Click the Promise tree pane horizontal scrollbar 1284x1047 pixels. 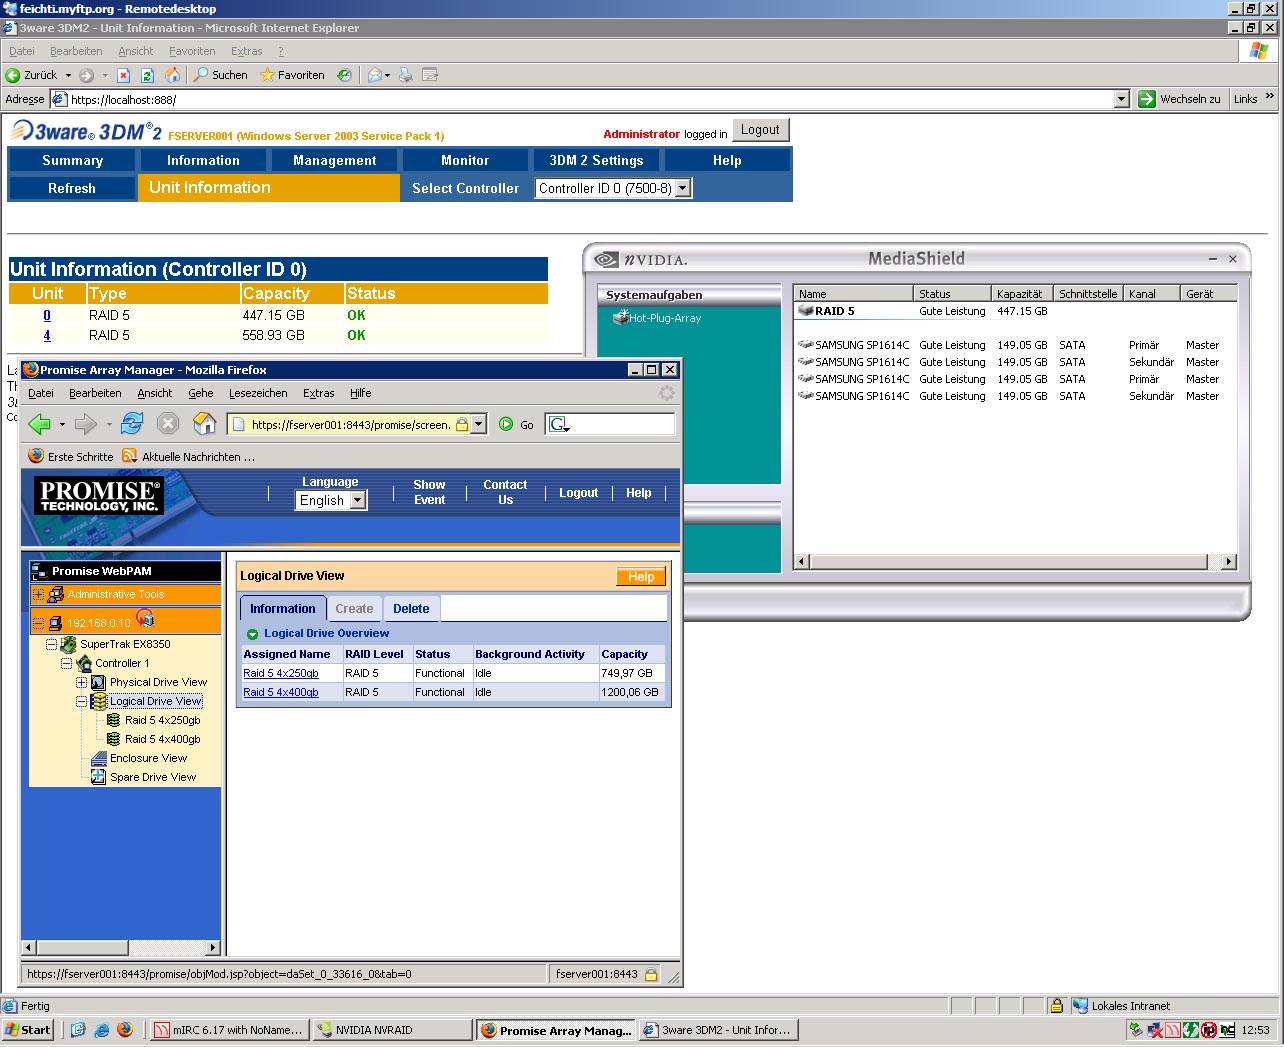[x=120, y=947]
